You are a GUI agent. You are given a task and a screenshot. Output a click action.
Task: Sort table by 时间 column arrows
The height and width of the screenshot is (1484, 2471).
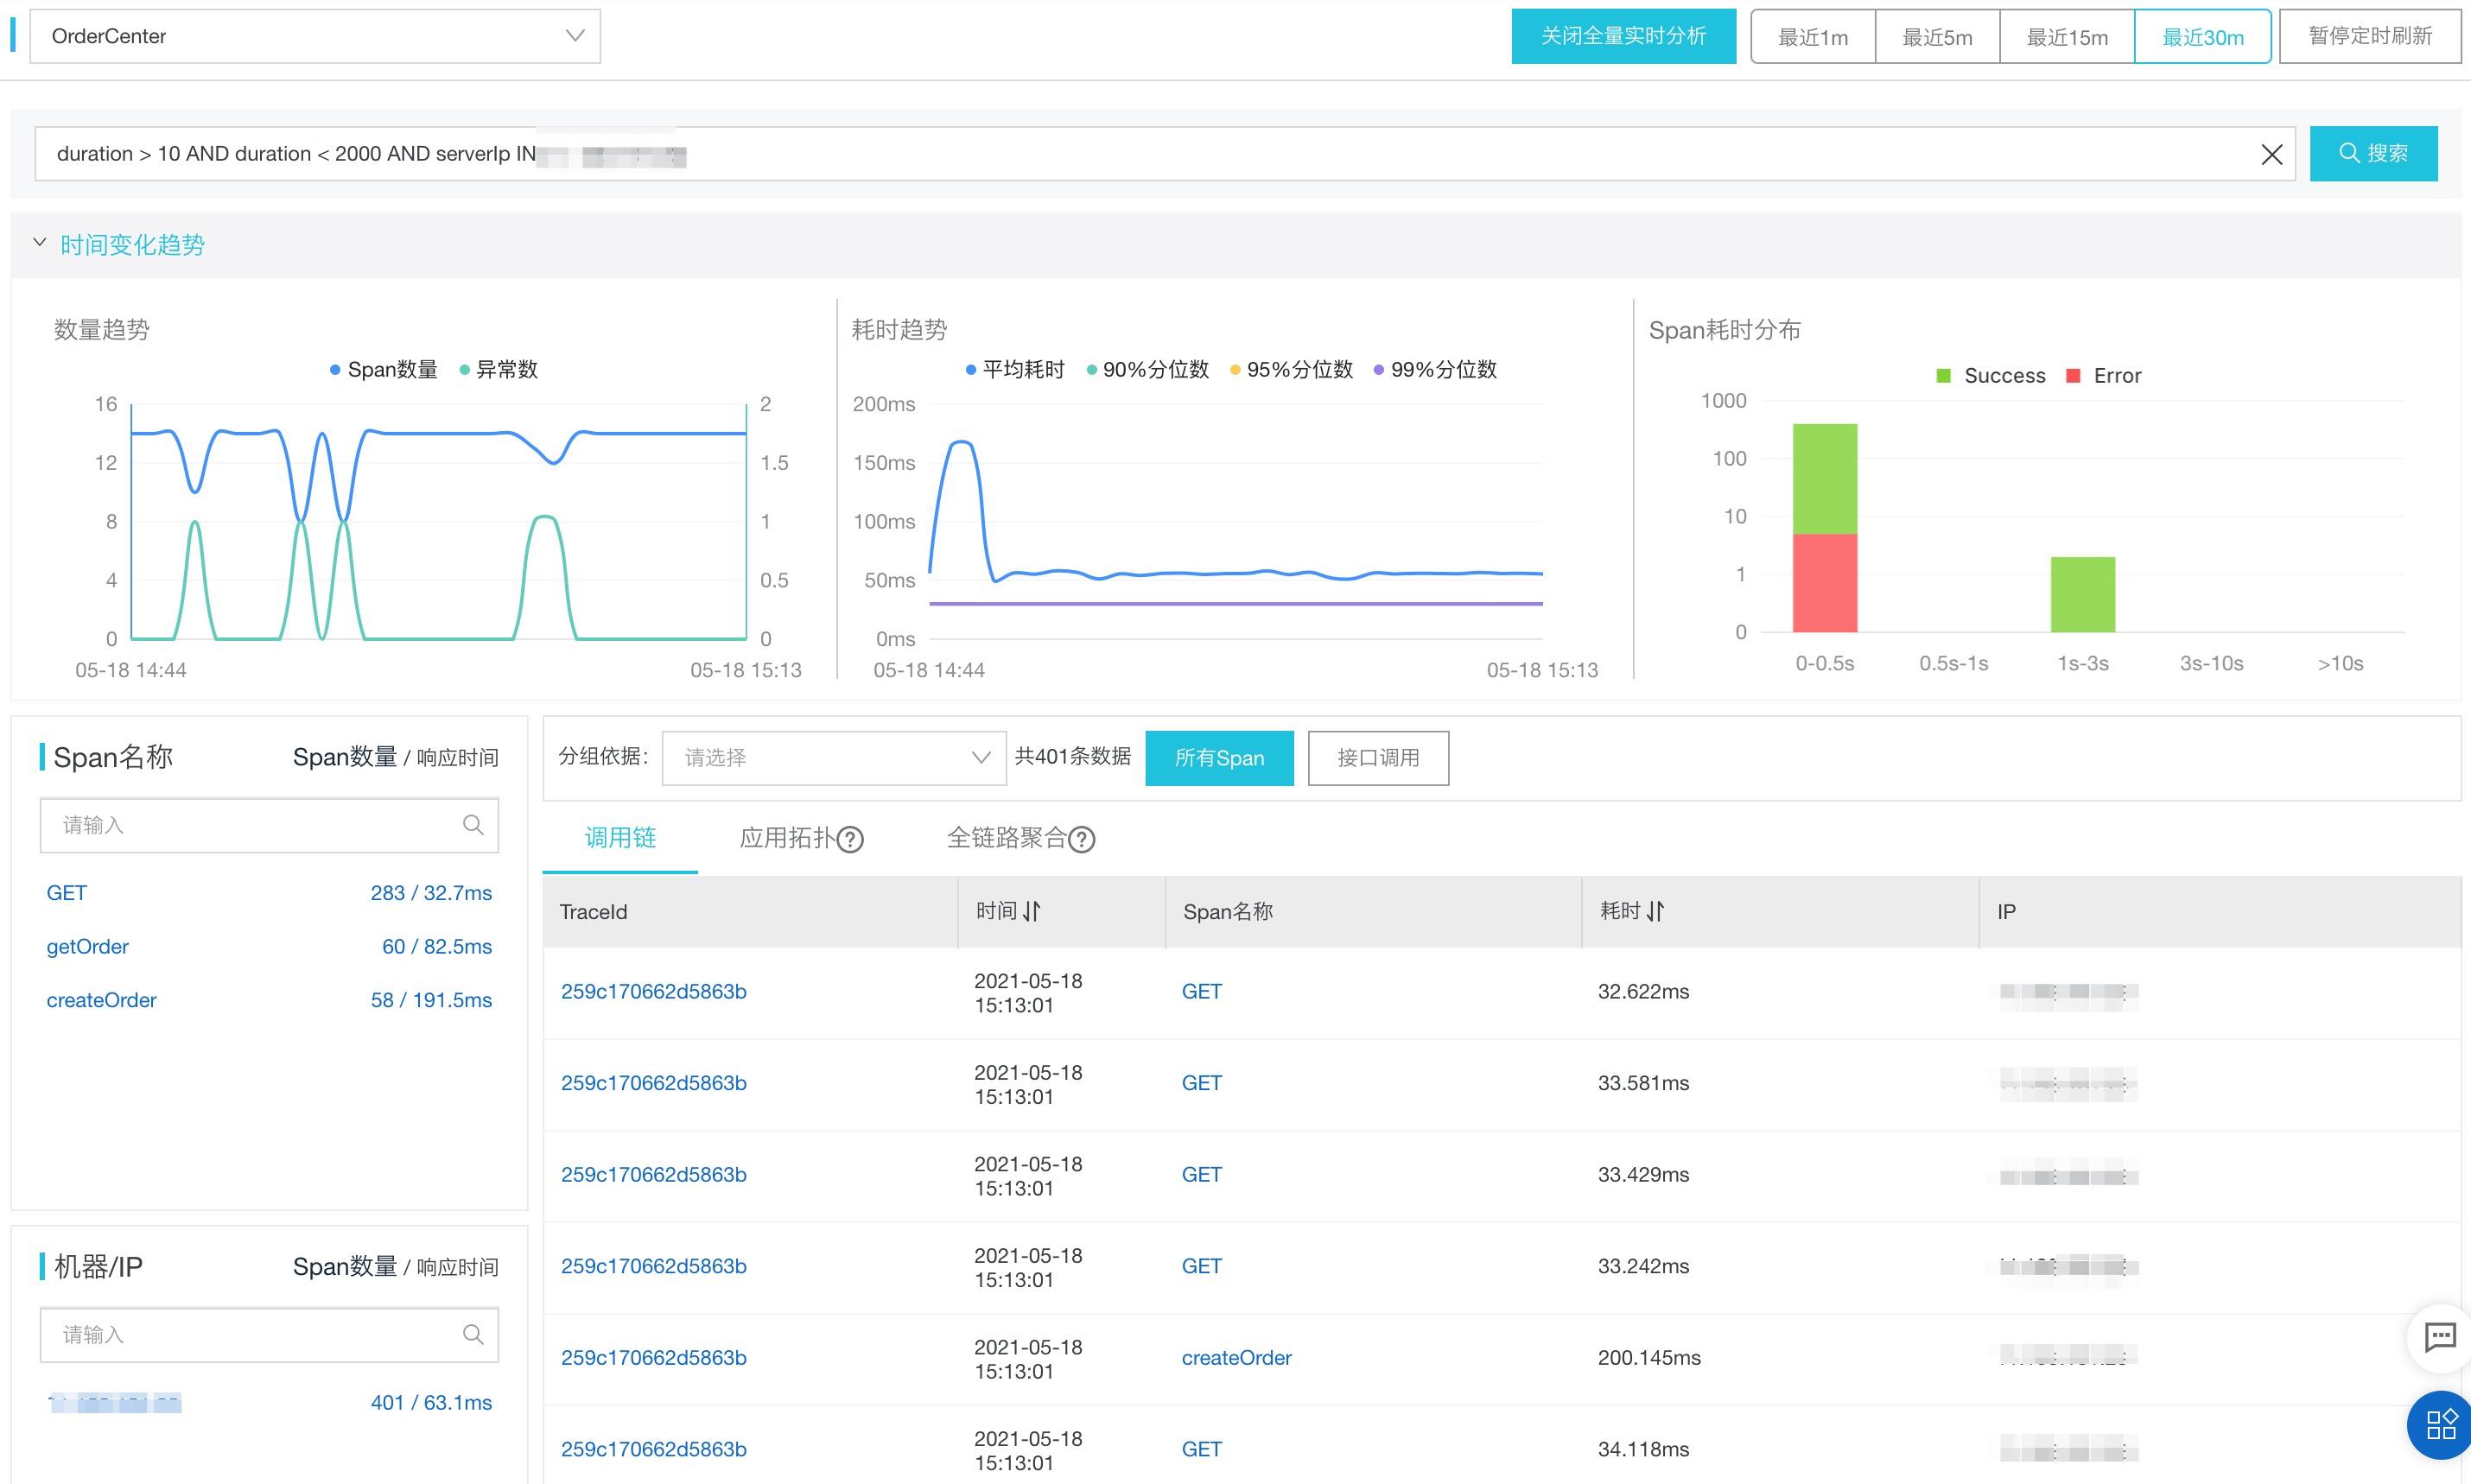[1032, 911]
